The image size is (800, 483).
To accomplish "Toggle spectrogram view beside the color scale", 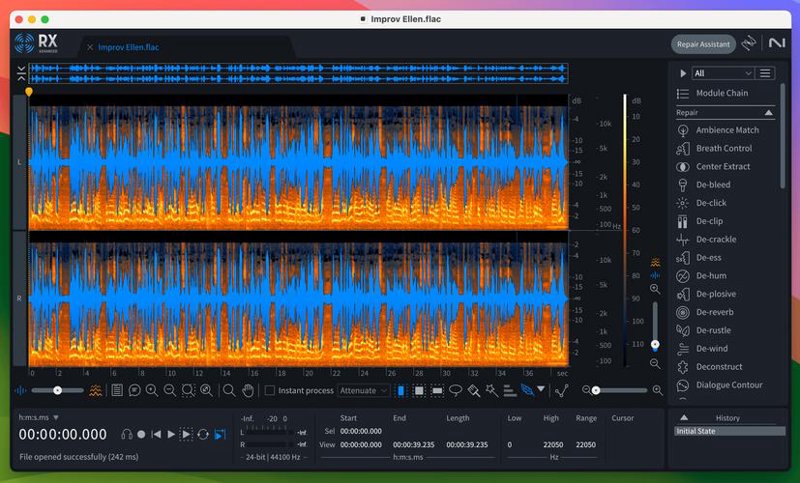I will click(656, 263).
